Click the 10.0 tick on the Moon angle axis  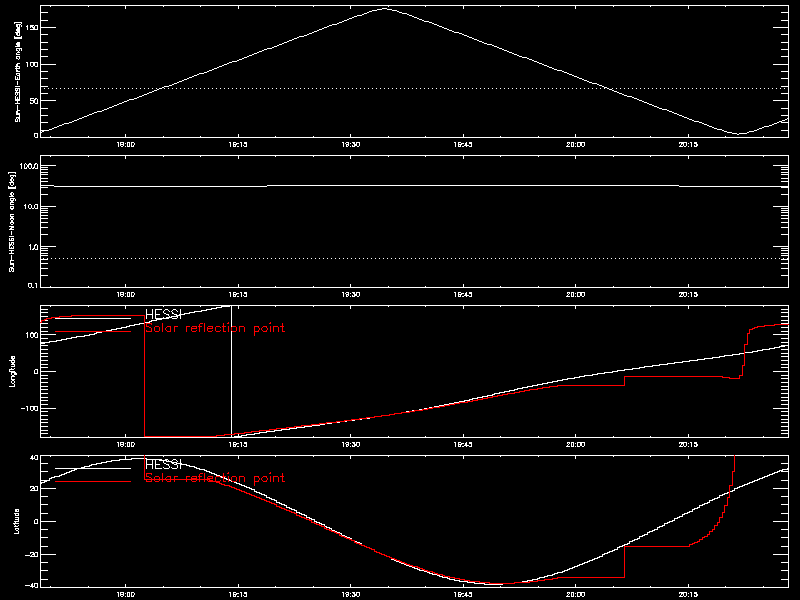[x=31, y=207]
